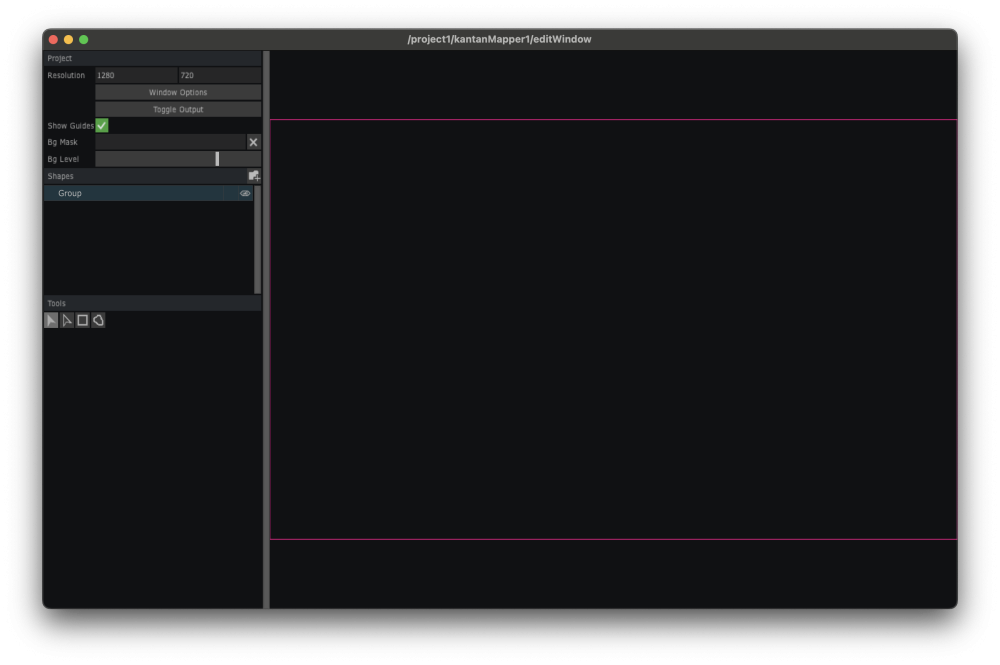Select the arrow Select tool
The image size is (1000, 665).
click(51, 321)
